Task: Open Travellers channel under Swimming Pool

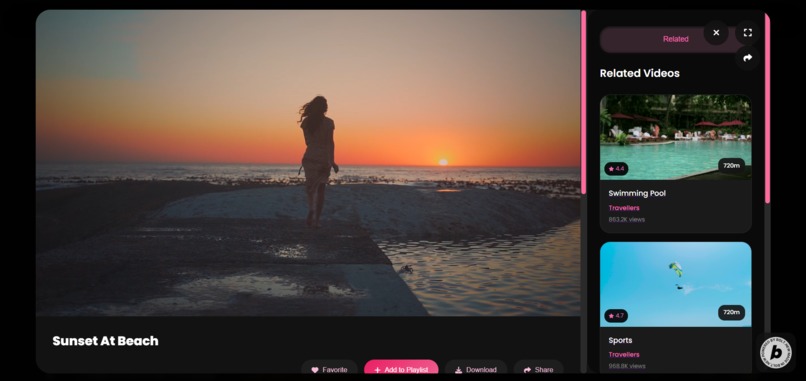Action: pyautogui.click(x=624, y=208)
